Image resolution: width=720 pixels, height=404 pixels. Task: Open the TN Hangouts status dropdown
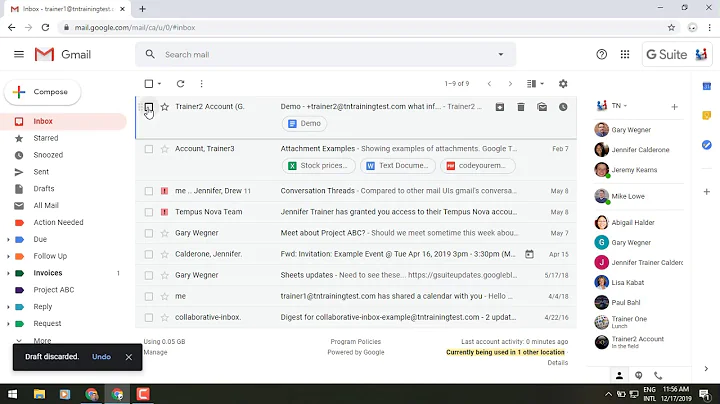pos(625,106)
